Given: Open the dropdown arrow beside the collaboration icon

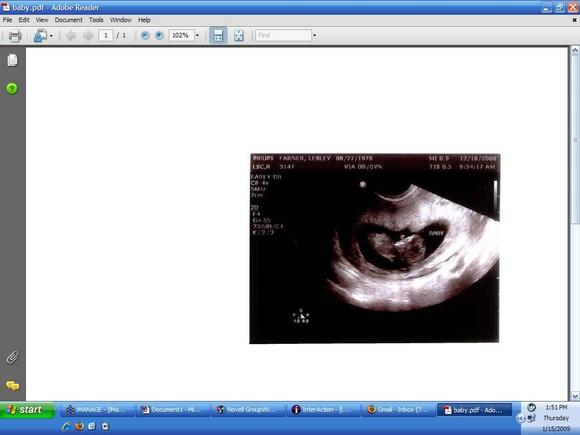Looking at the screenshot, I should coord(51,36).
